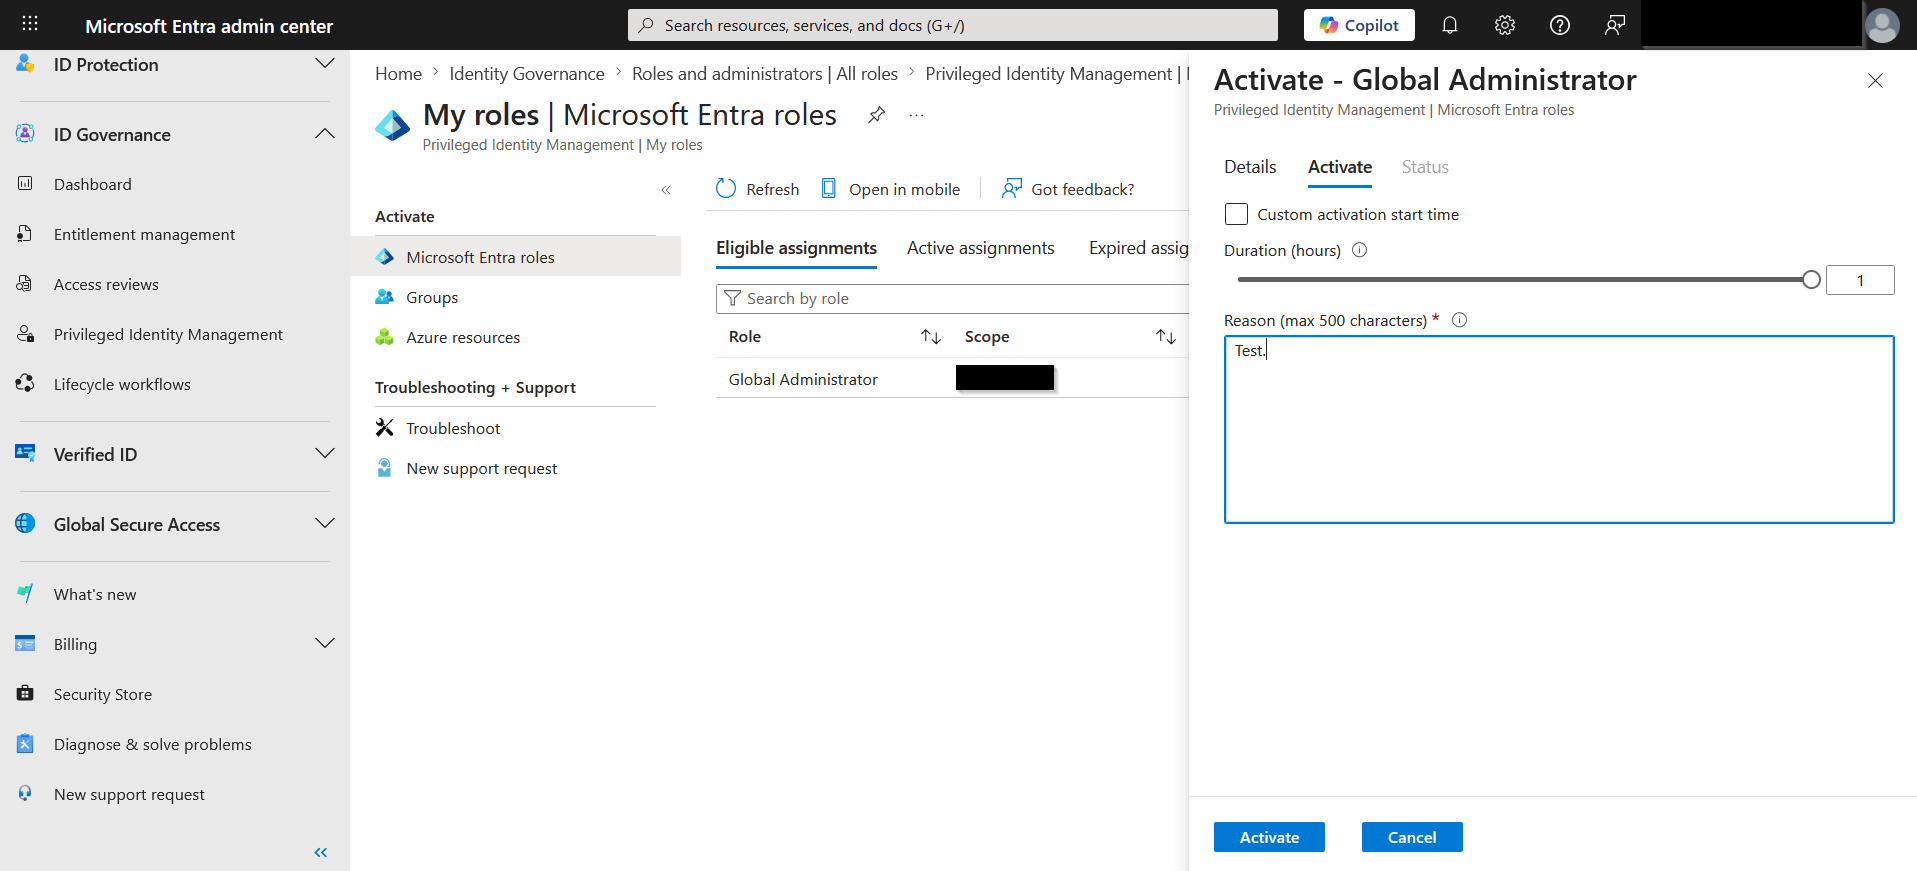Click Open in mobile
The height and width of the screenshot is (871, 1917).
pyautogui.click(x=890, y=189)
